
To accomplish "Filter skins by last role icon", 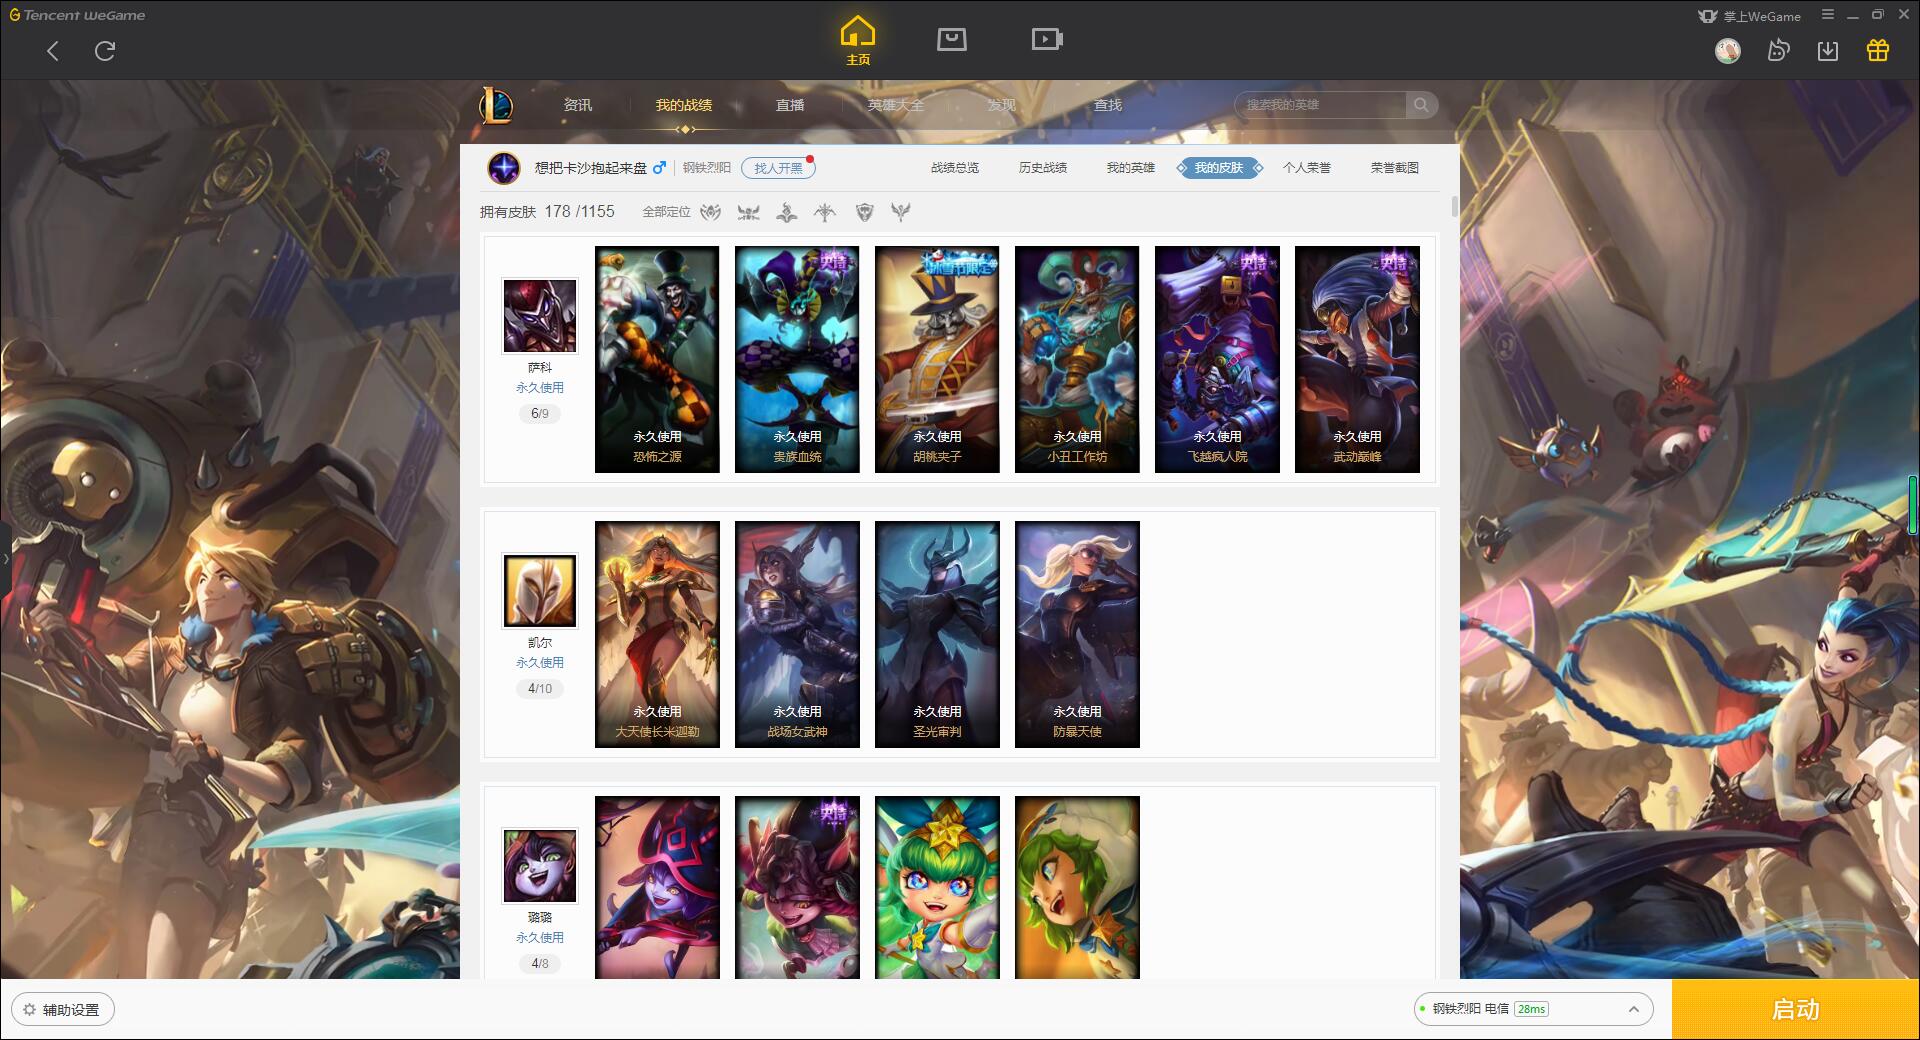I will coord(901,212).
